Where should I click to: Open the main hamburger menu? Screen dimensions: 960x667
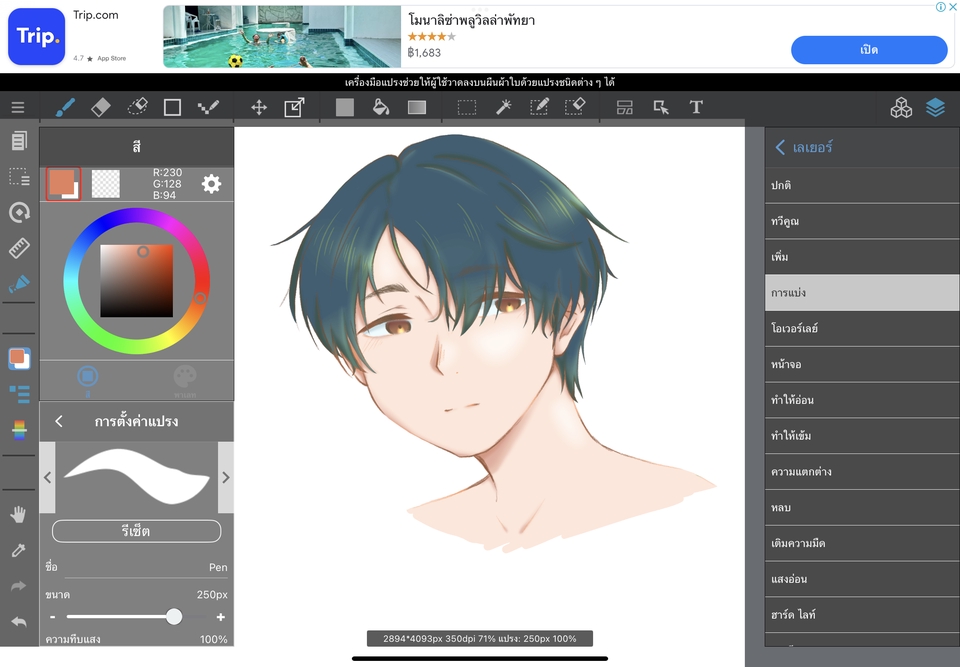point(18,106)
